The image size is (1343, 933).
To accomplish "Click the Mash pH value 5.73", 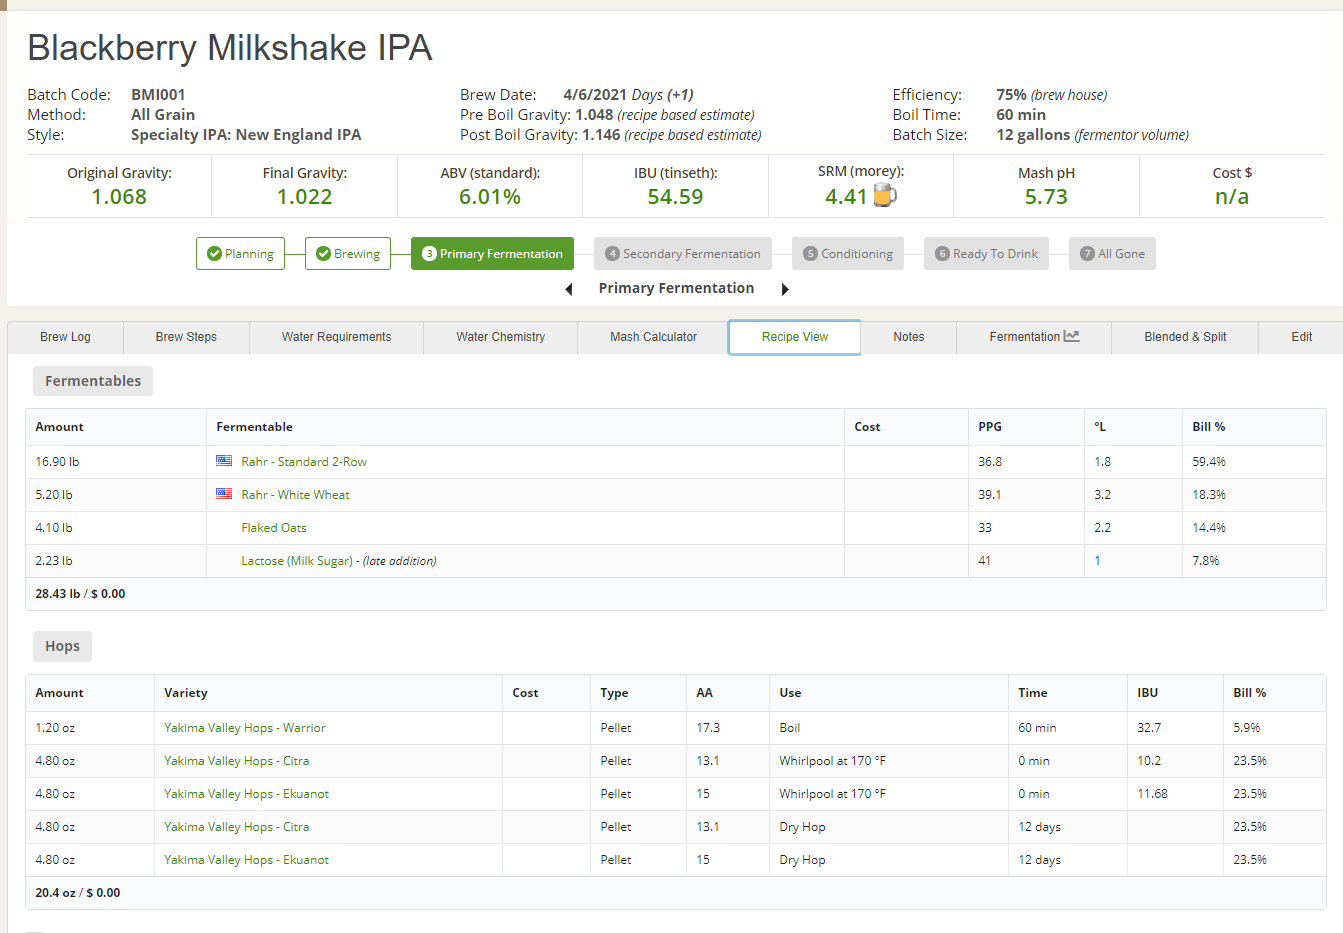I will [x=1046, y=197].
